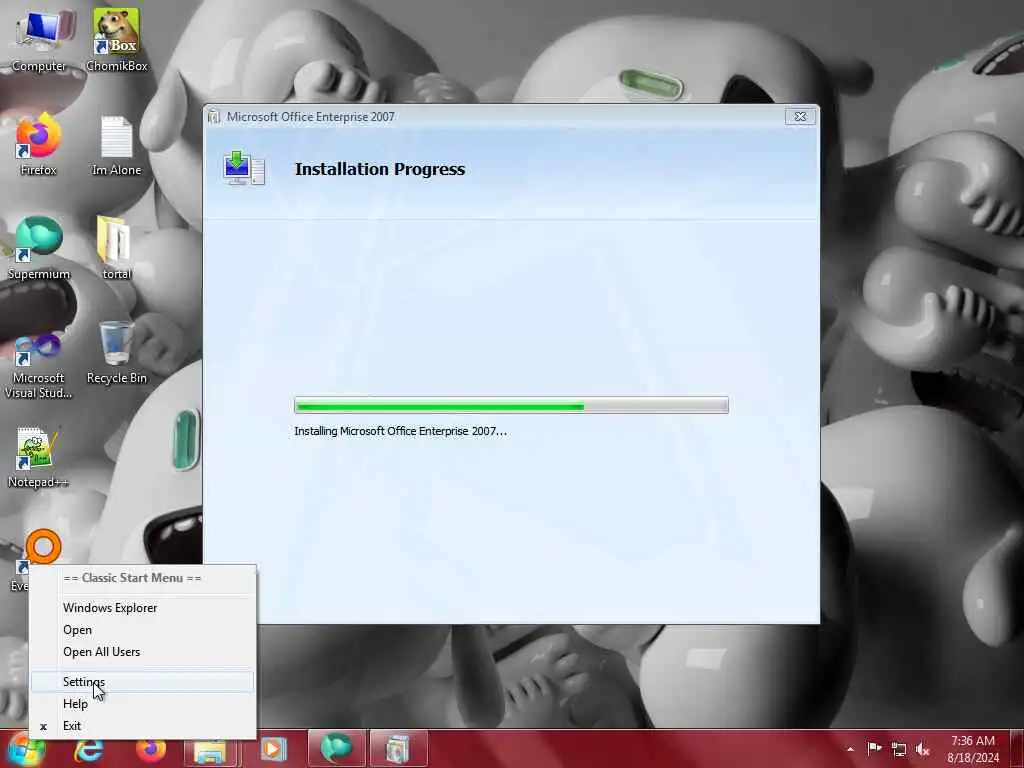Click the Installation Progress heading

[380, 169]
